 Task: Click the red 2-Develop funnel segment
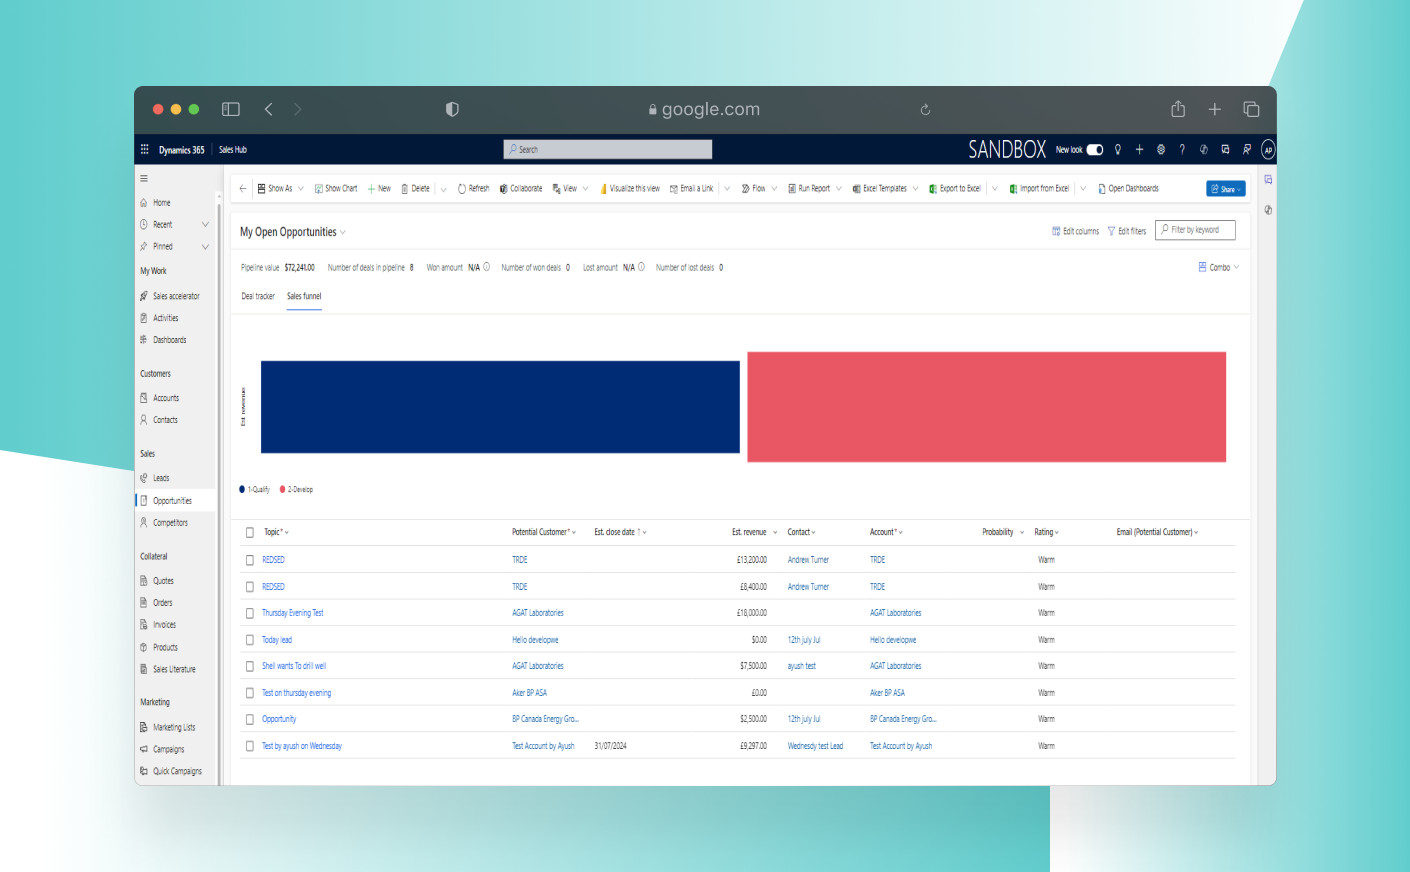pyautogui.click(x=987, y=406)
